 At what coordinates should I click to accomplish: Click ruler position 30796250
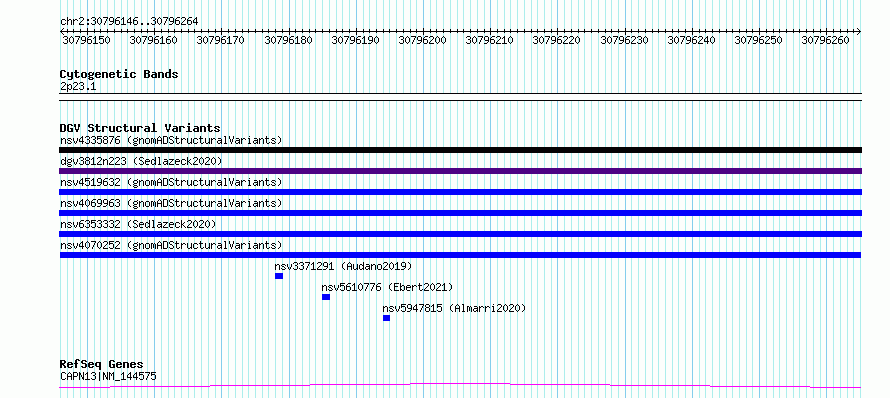(x=758, y=40)
